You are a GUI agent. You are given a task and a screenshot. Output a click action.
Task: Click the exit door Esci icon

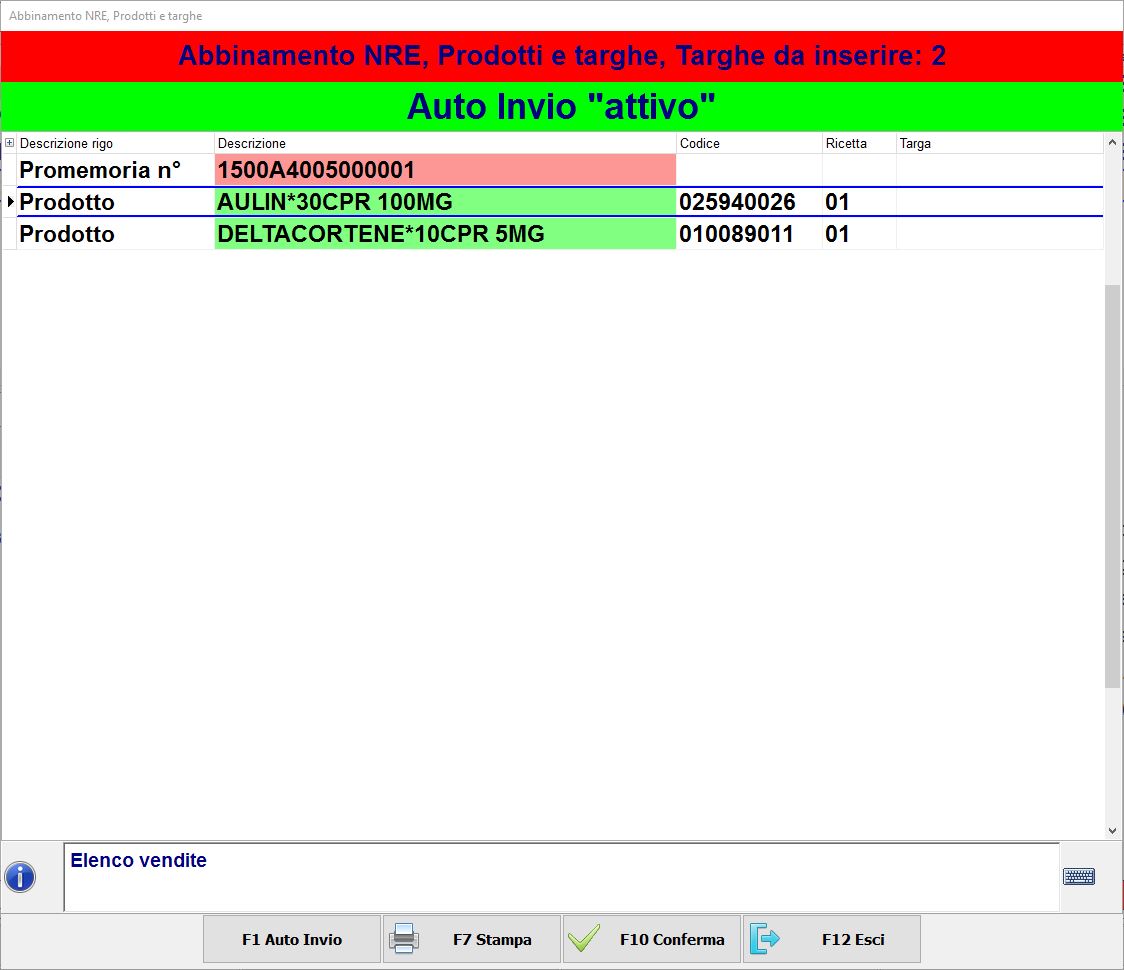763,939
